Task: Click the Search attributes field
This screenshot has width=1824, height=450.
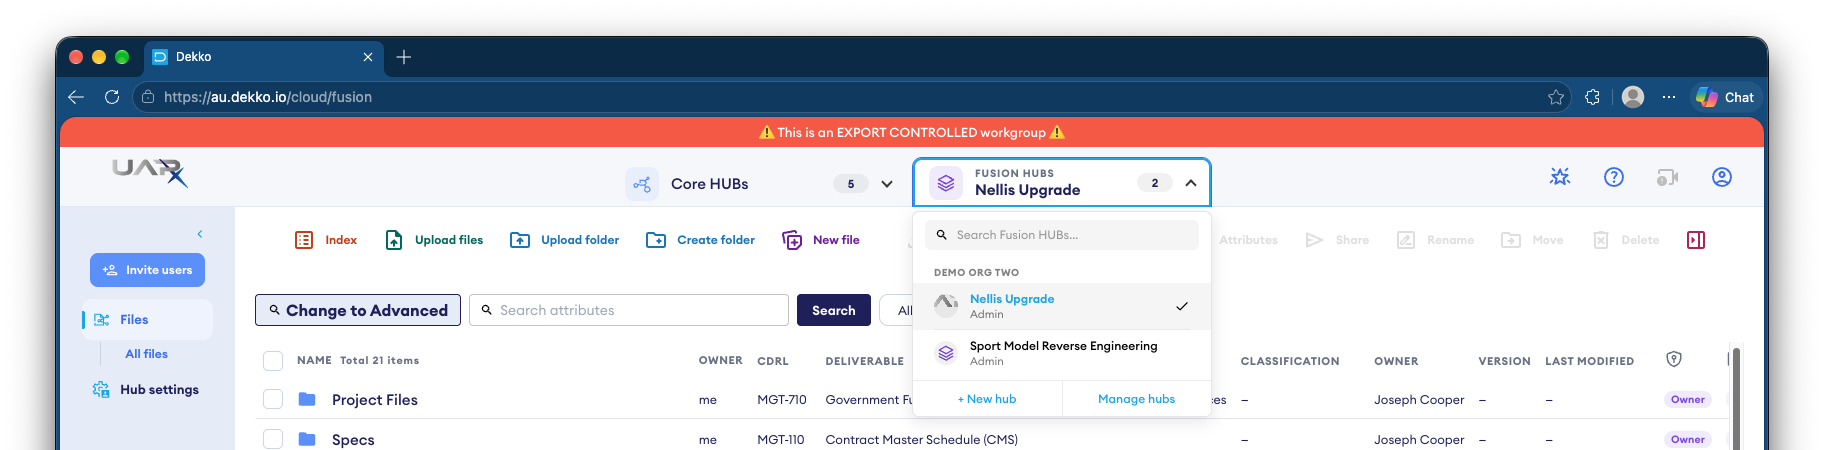Action: click(x=629, y=310)
